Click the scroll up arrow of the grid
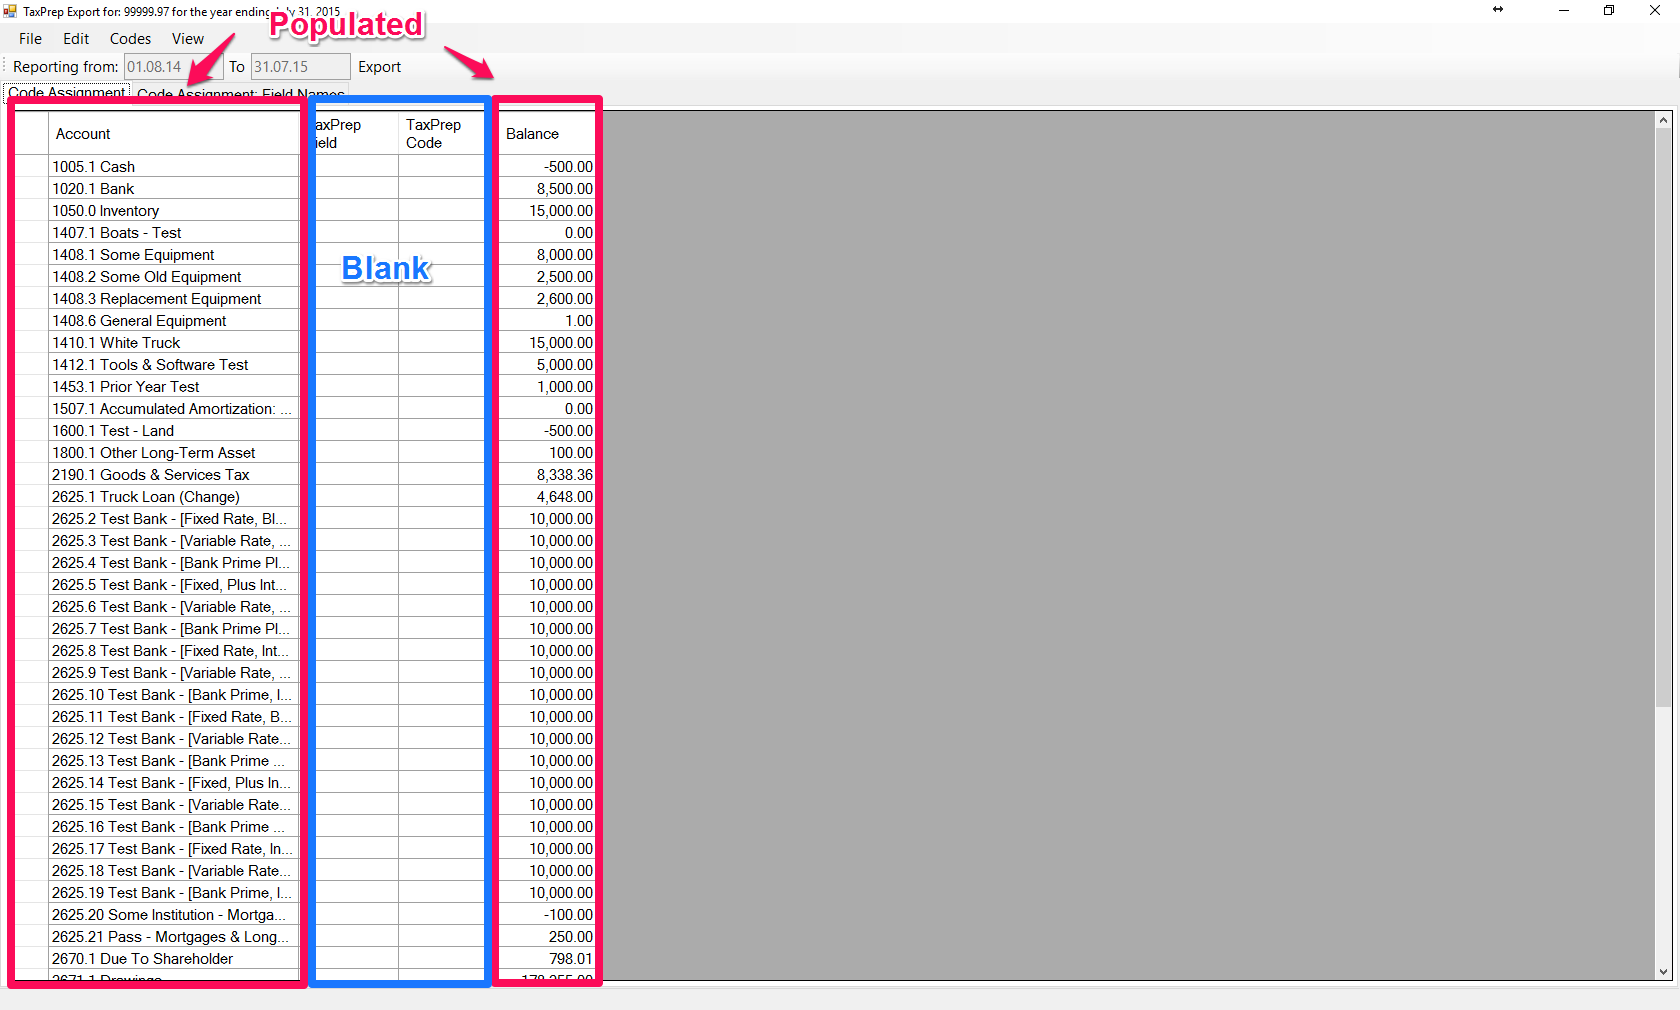Viewport: 1680px width, 1010px height. pyautogui.click(x=1663, y=121)
